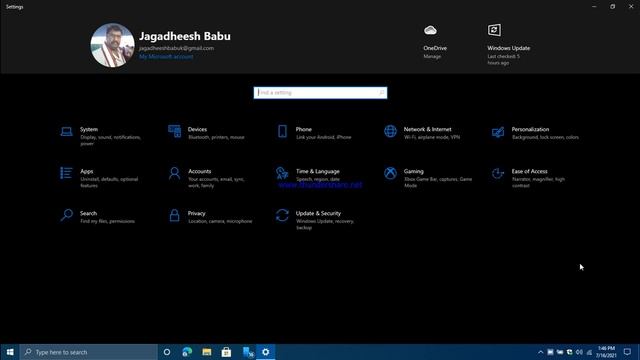Viewport: 640px width, 360px height.
Task: Open the notification center icon
Action: coord(627,352)
